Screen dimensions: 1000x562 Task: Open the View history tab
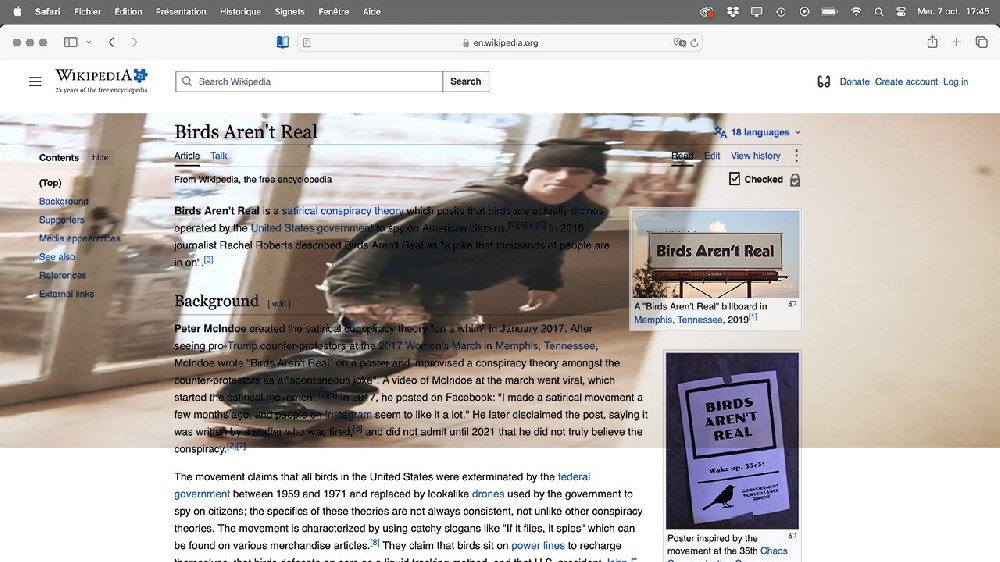(755, 156)
